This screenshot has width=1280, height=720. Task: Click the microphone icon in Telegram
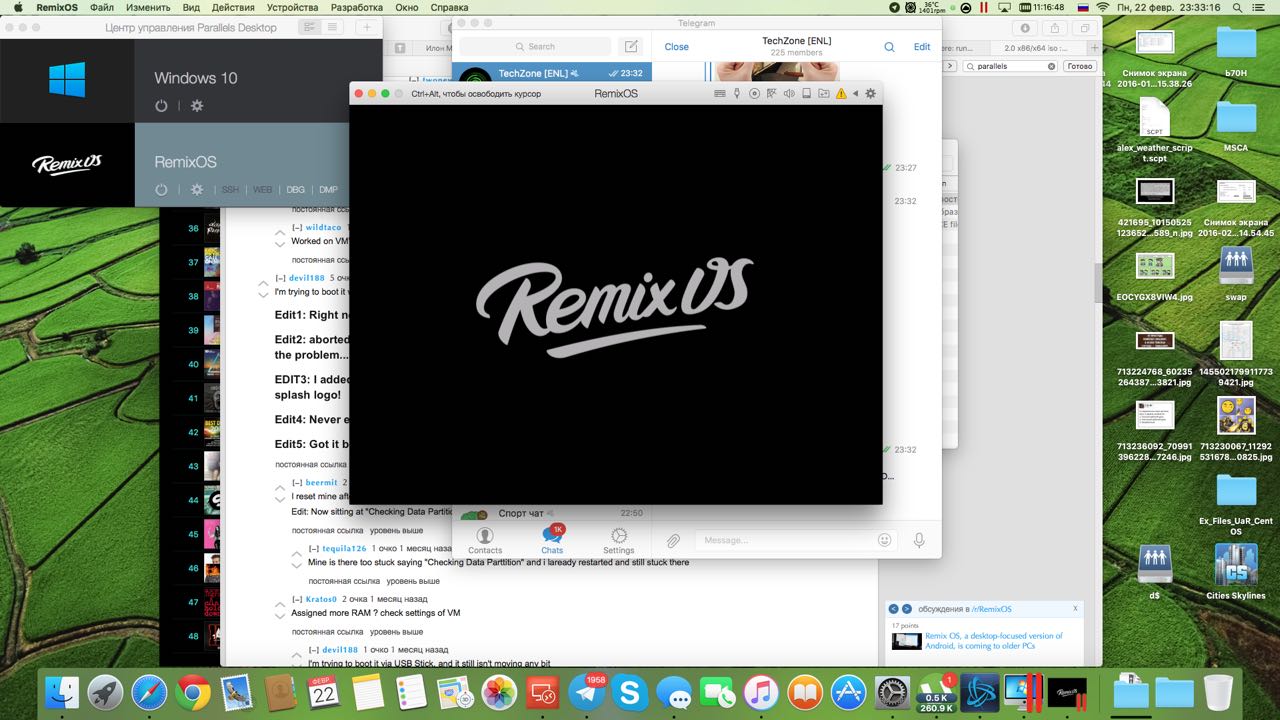(918, 540)
